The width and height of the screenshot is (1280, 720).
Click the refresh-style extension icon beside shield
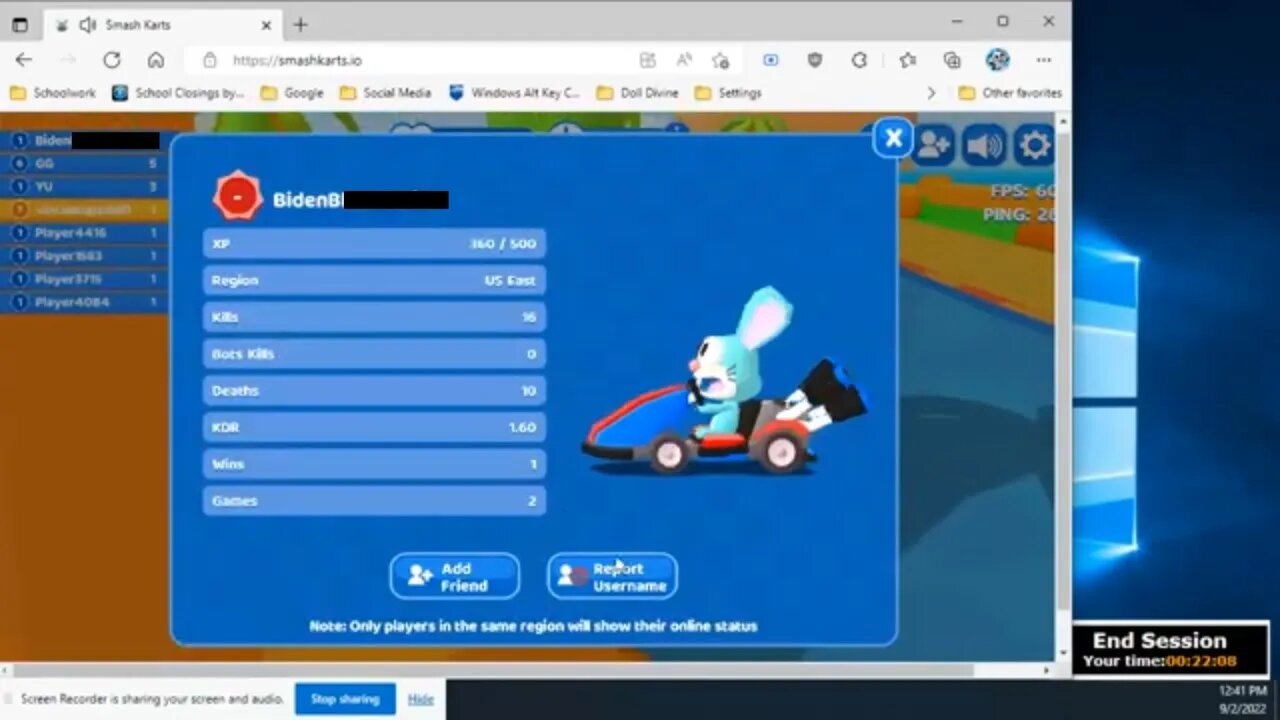click(x=859, y=60)
